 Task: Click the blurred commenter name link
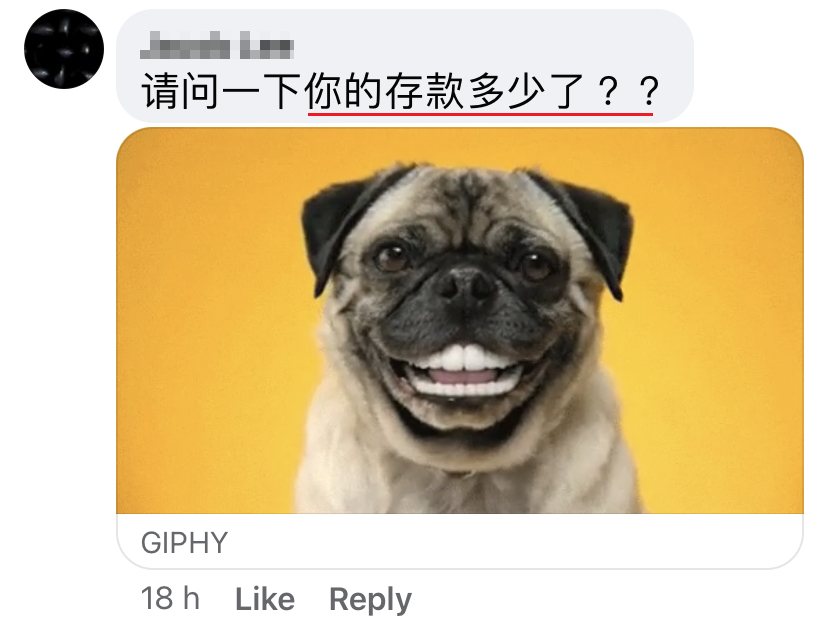217,45
